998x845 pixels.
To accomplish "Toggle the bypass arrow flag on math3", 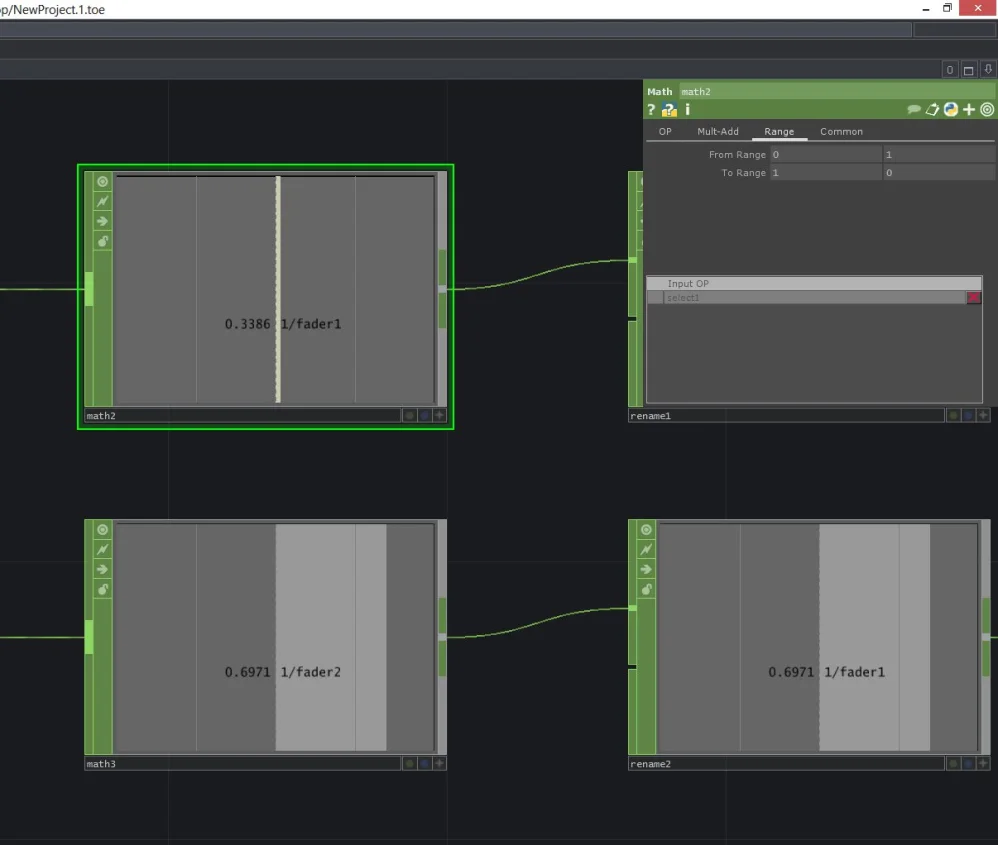I will [102, 570].
